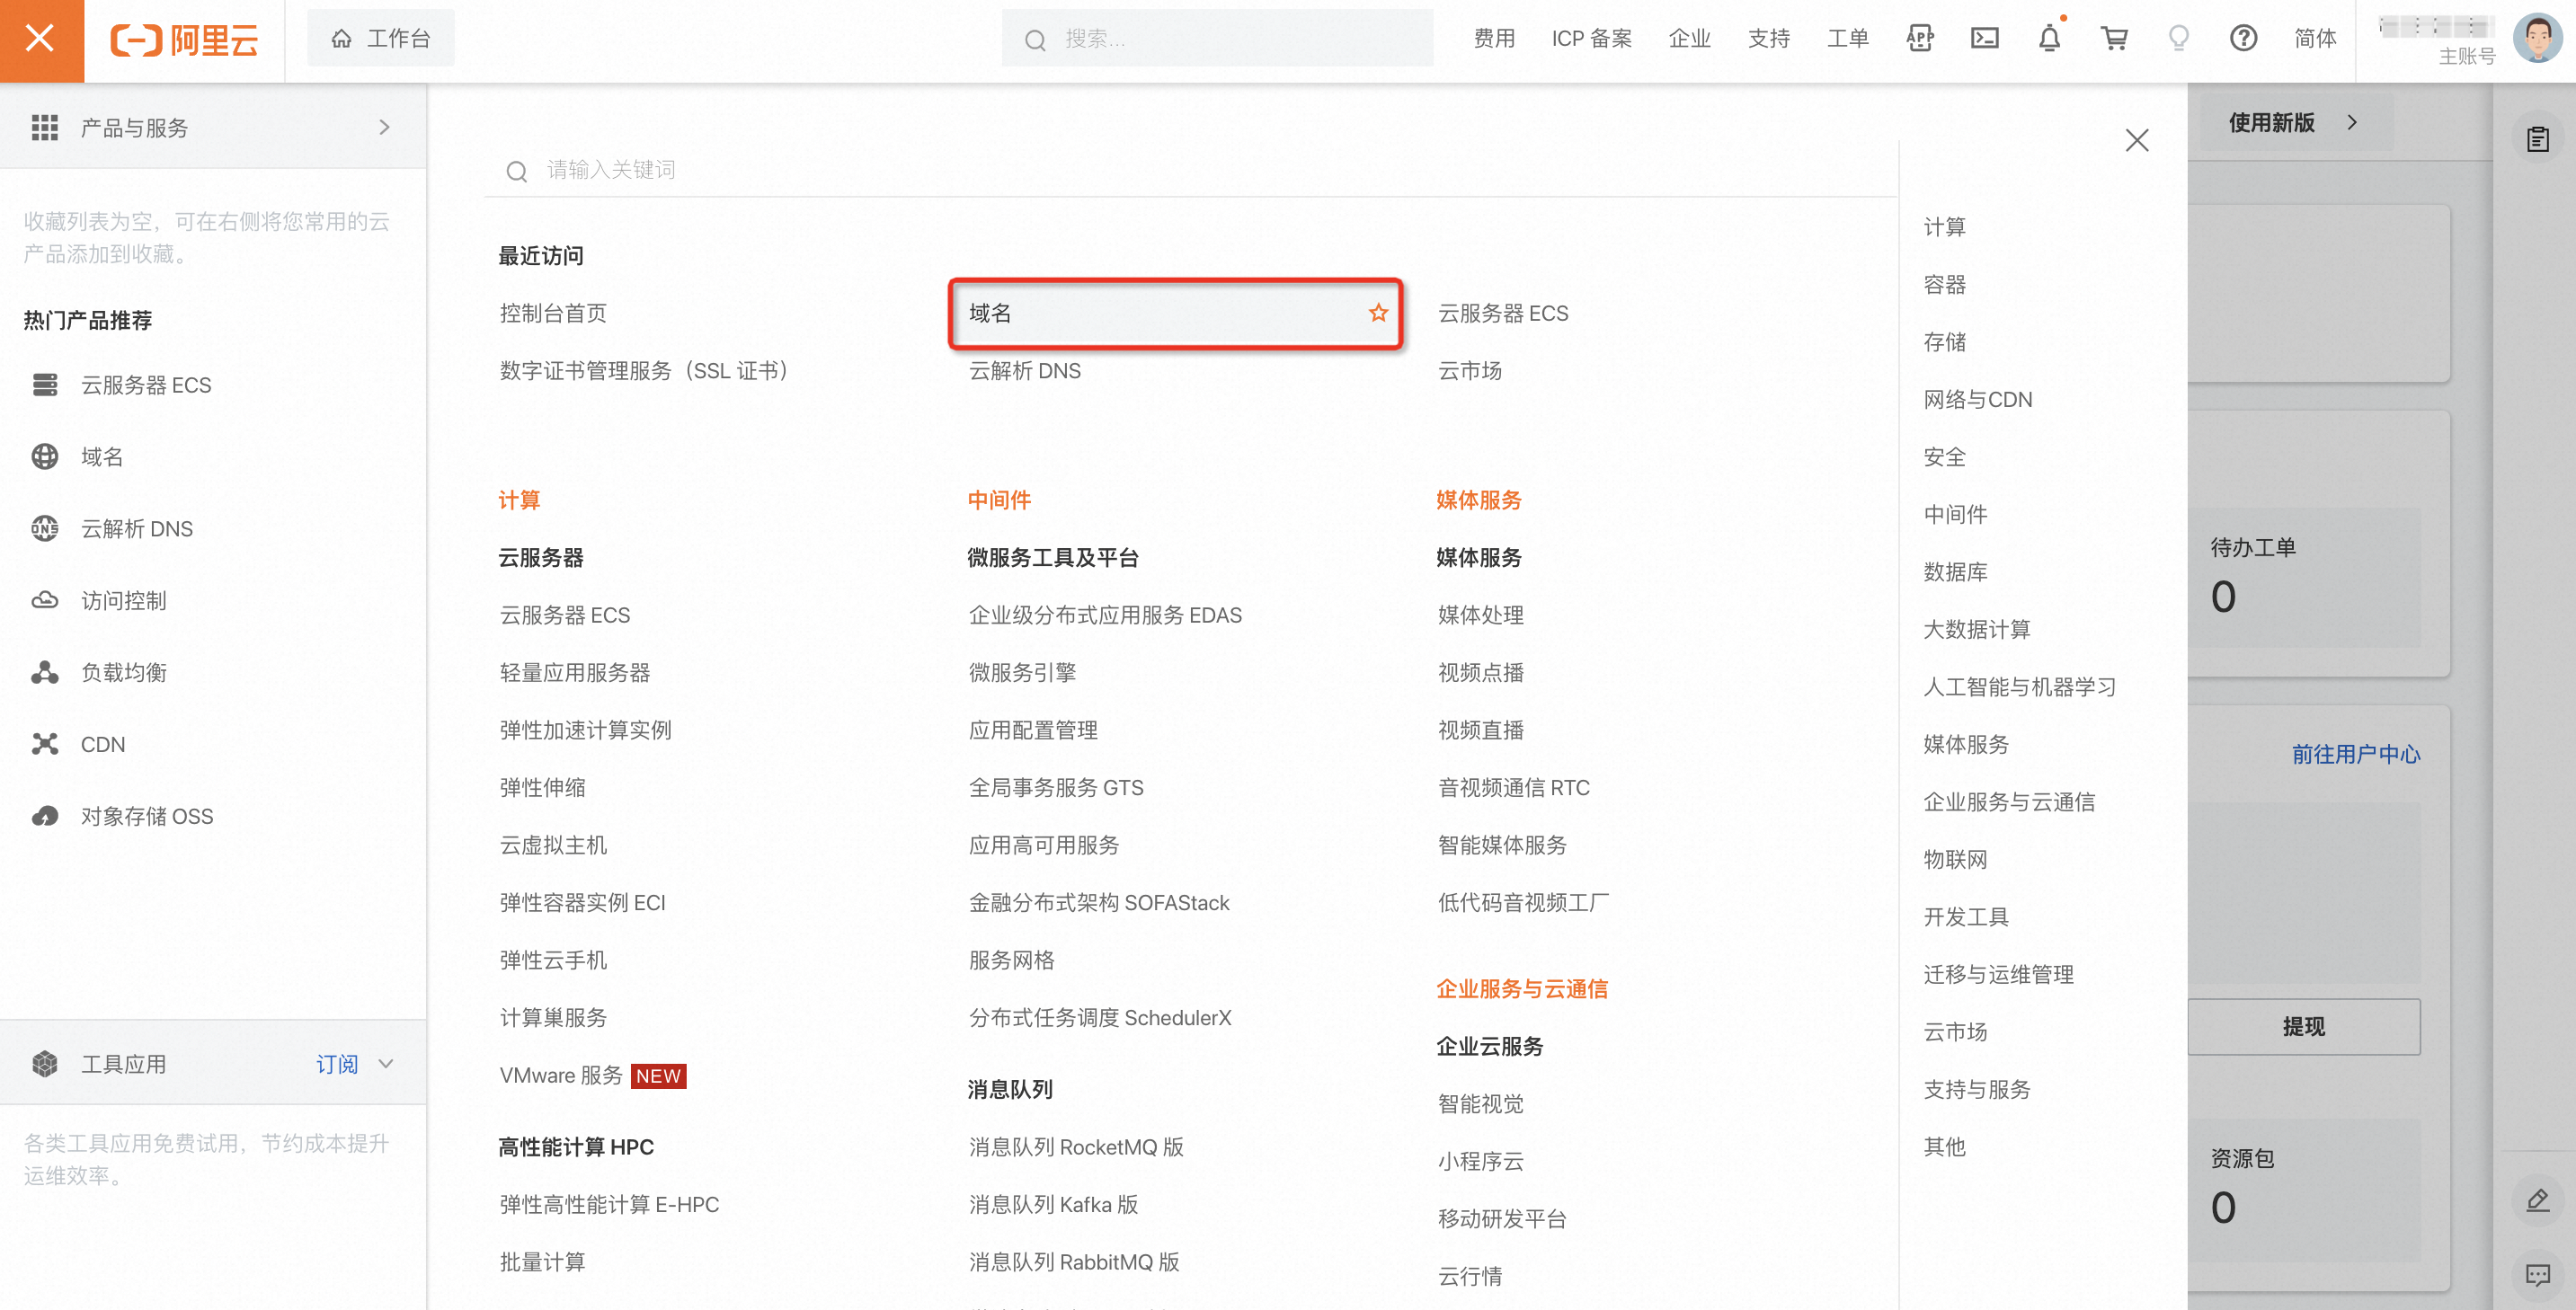The image size is (2576, 1310).
Task: Open 消息队列 Kafka 版
Action: (1053, 1205)
